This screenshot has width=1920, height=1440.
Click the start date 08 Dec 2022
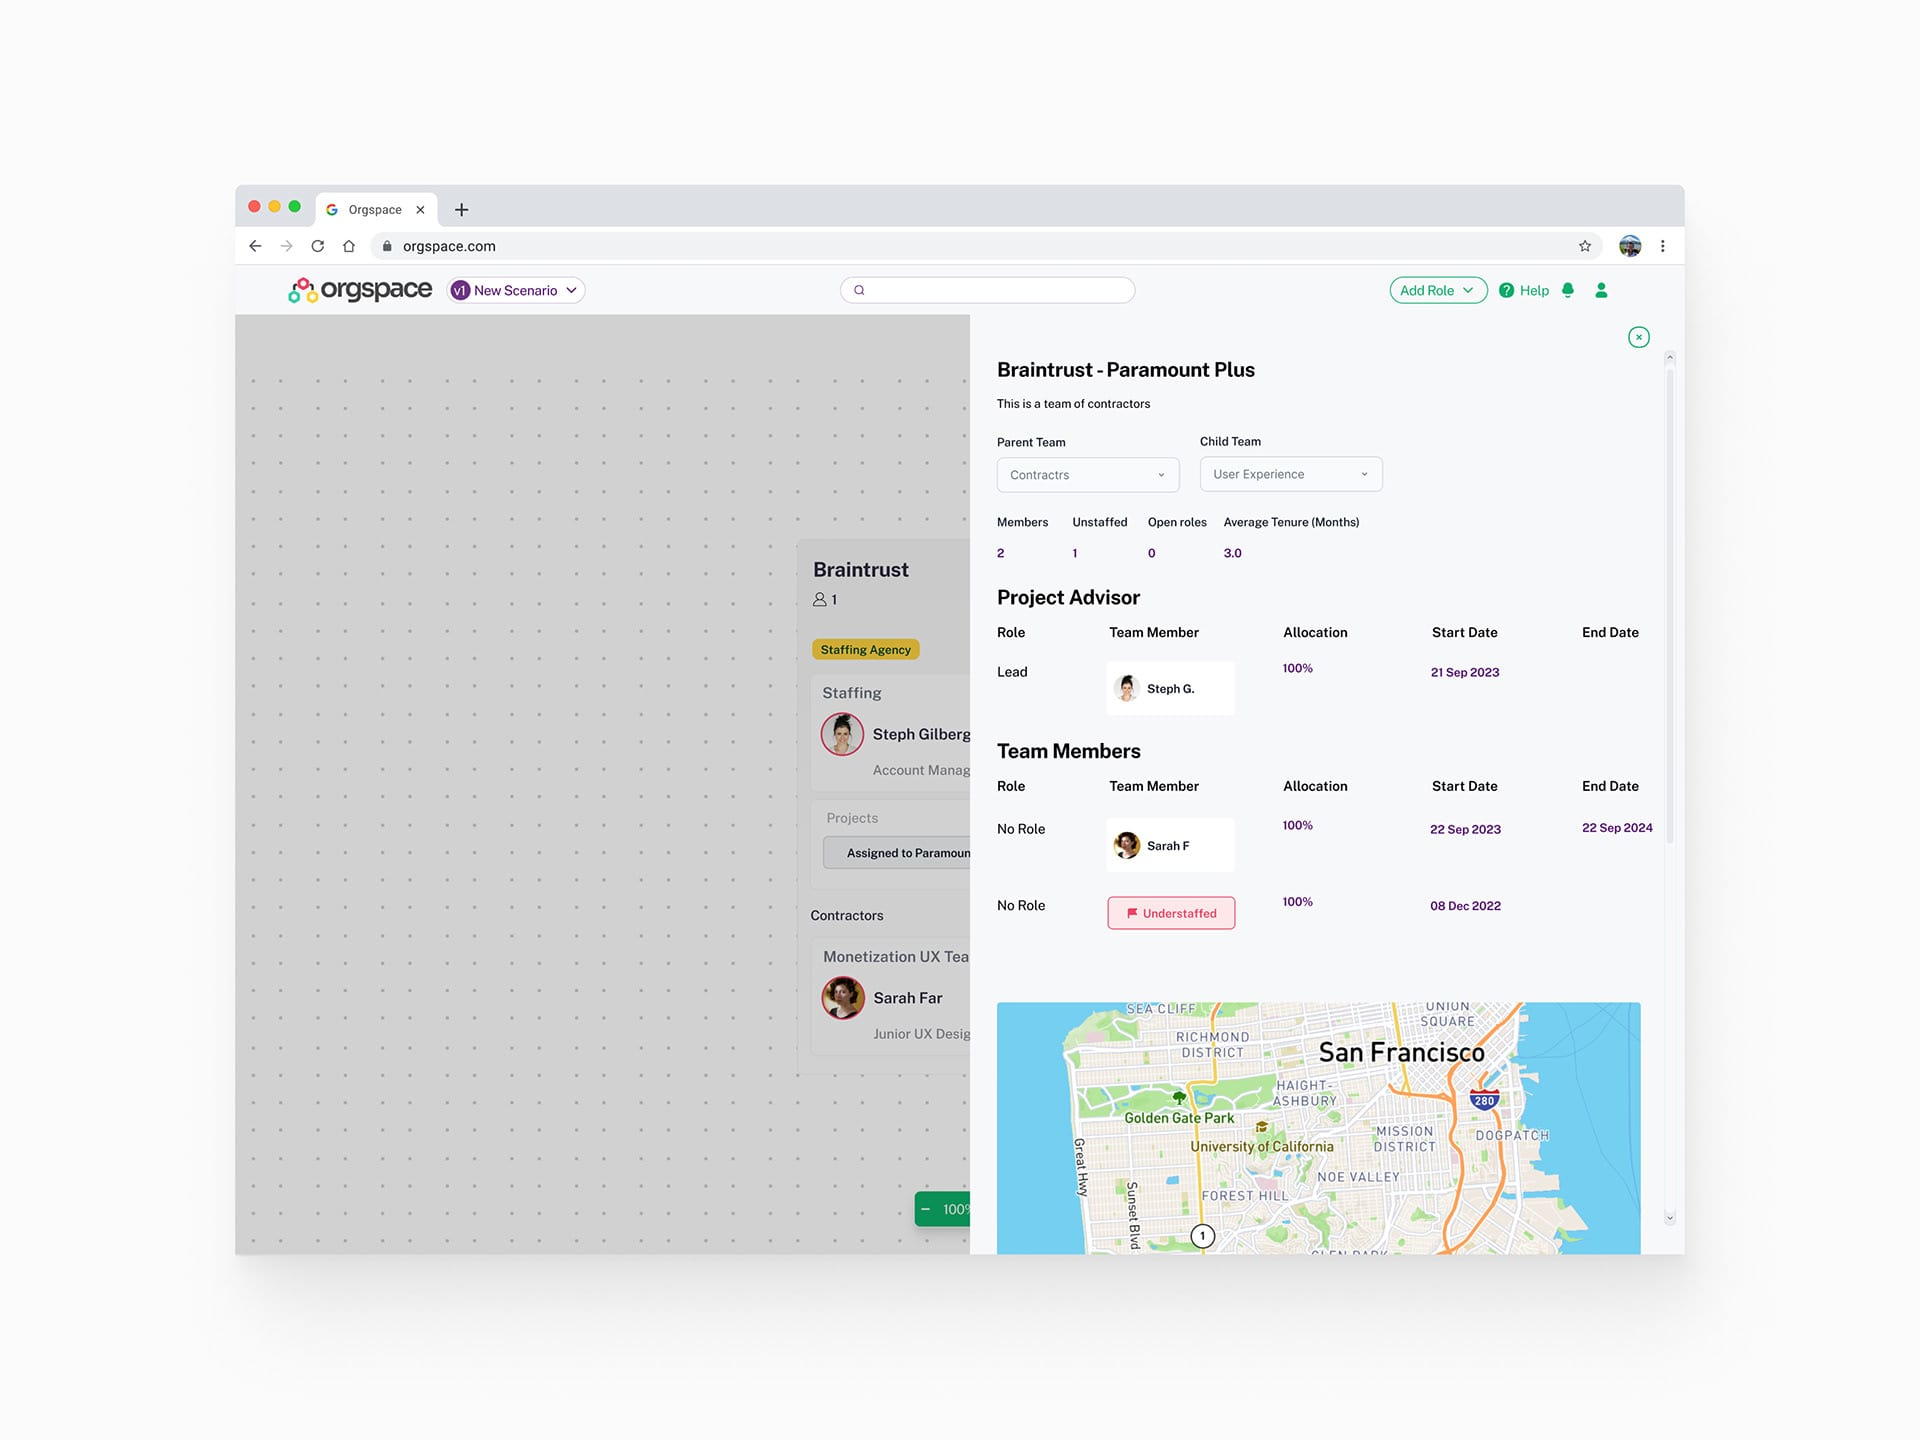pos(1465,906)
